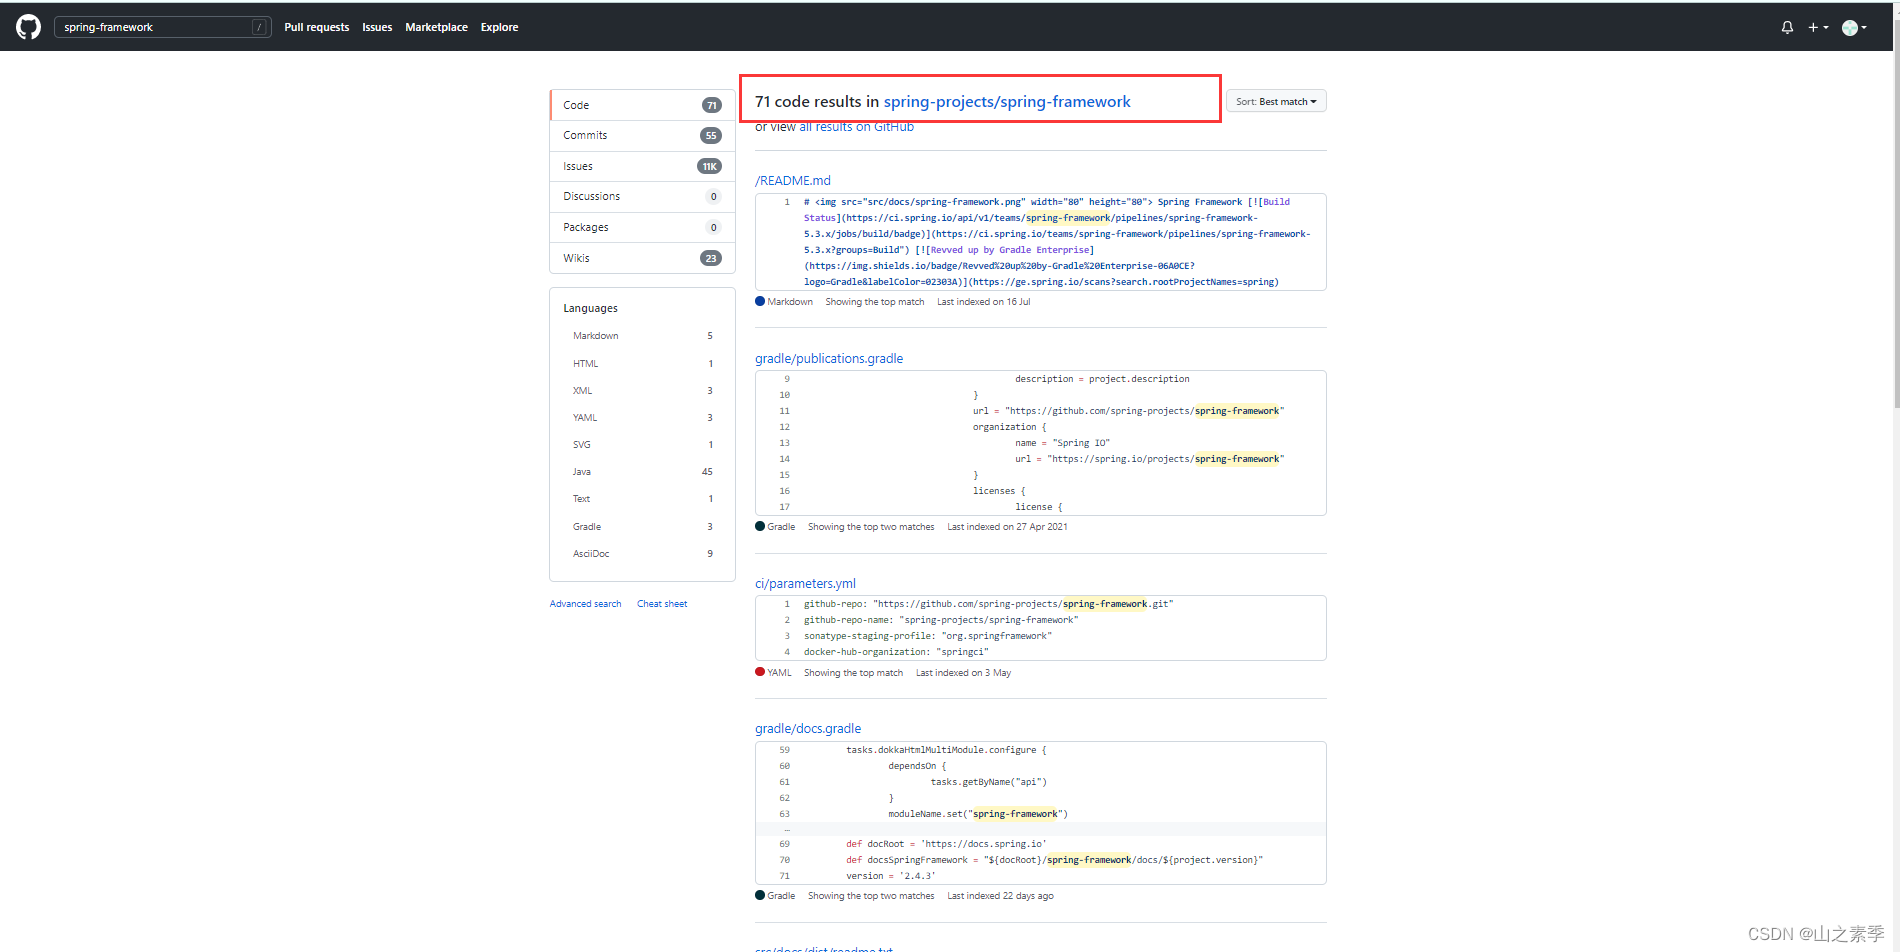Expand the plus create-new menu
Image resolution: width=1900 pixels, height=952 pixels.
point(1818,27)
